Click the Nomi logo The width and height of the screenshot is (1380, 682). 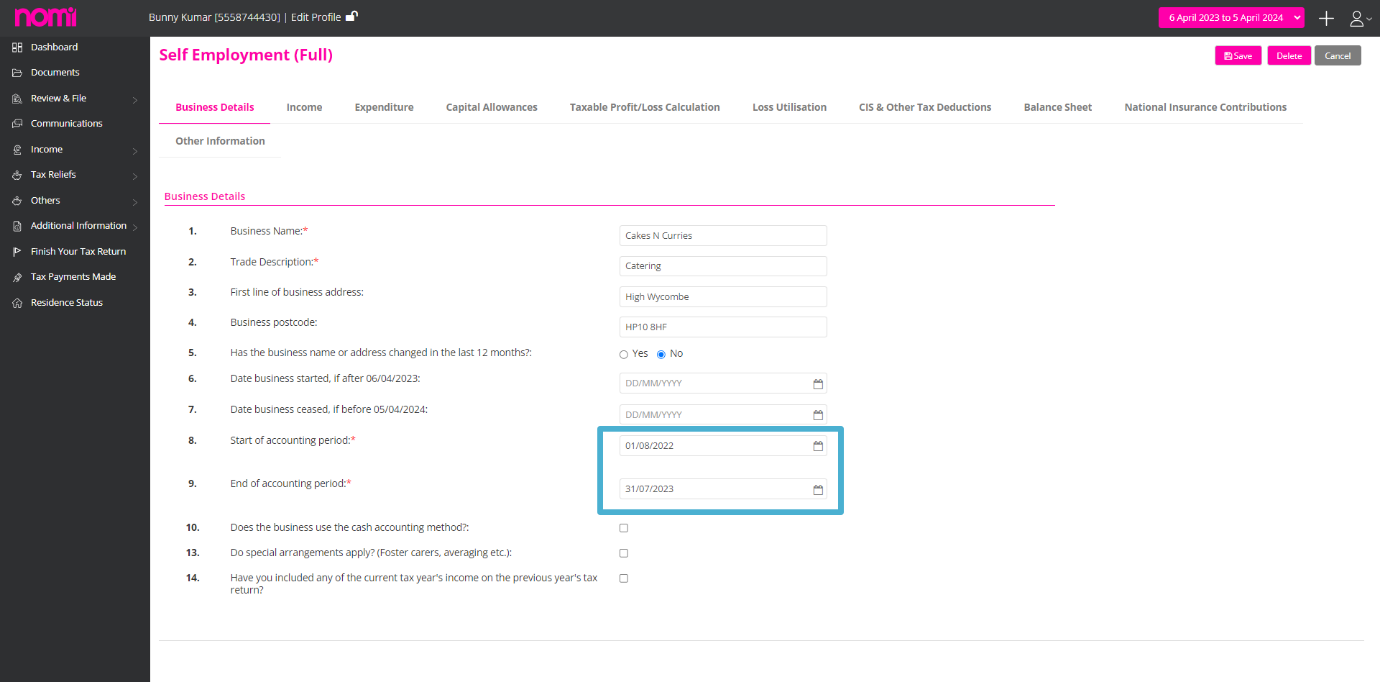click(x=45, y=17)
